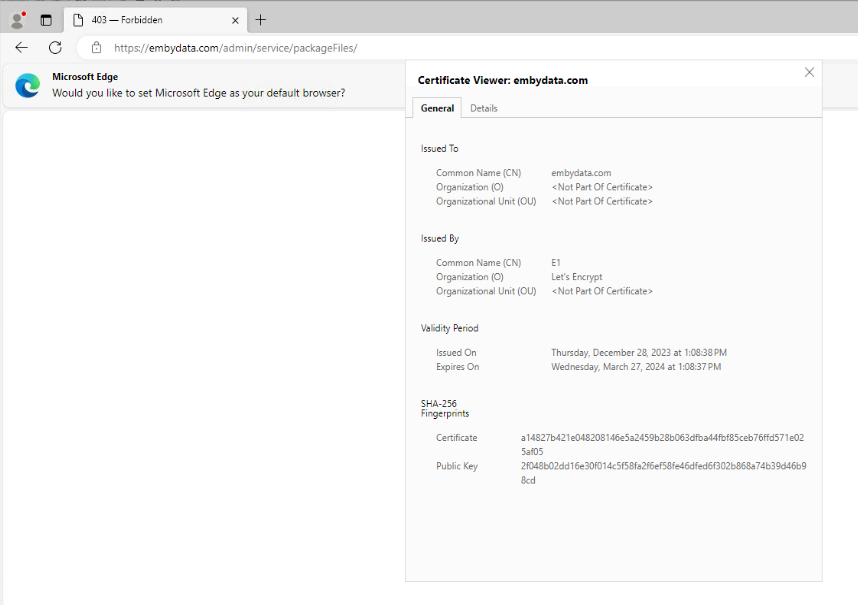Click the lock icon for site information

click(96, 47)
